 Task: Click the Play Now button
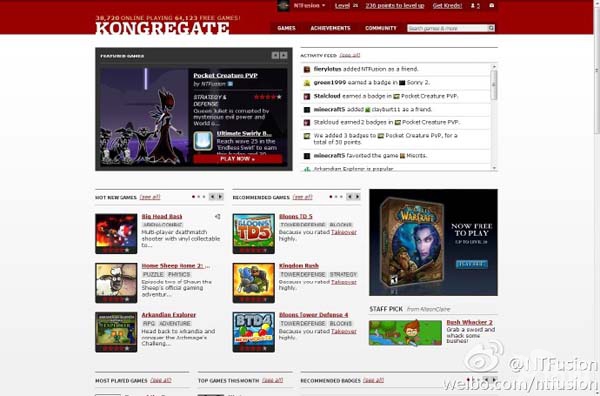(x=238, y=159)
